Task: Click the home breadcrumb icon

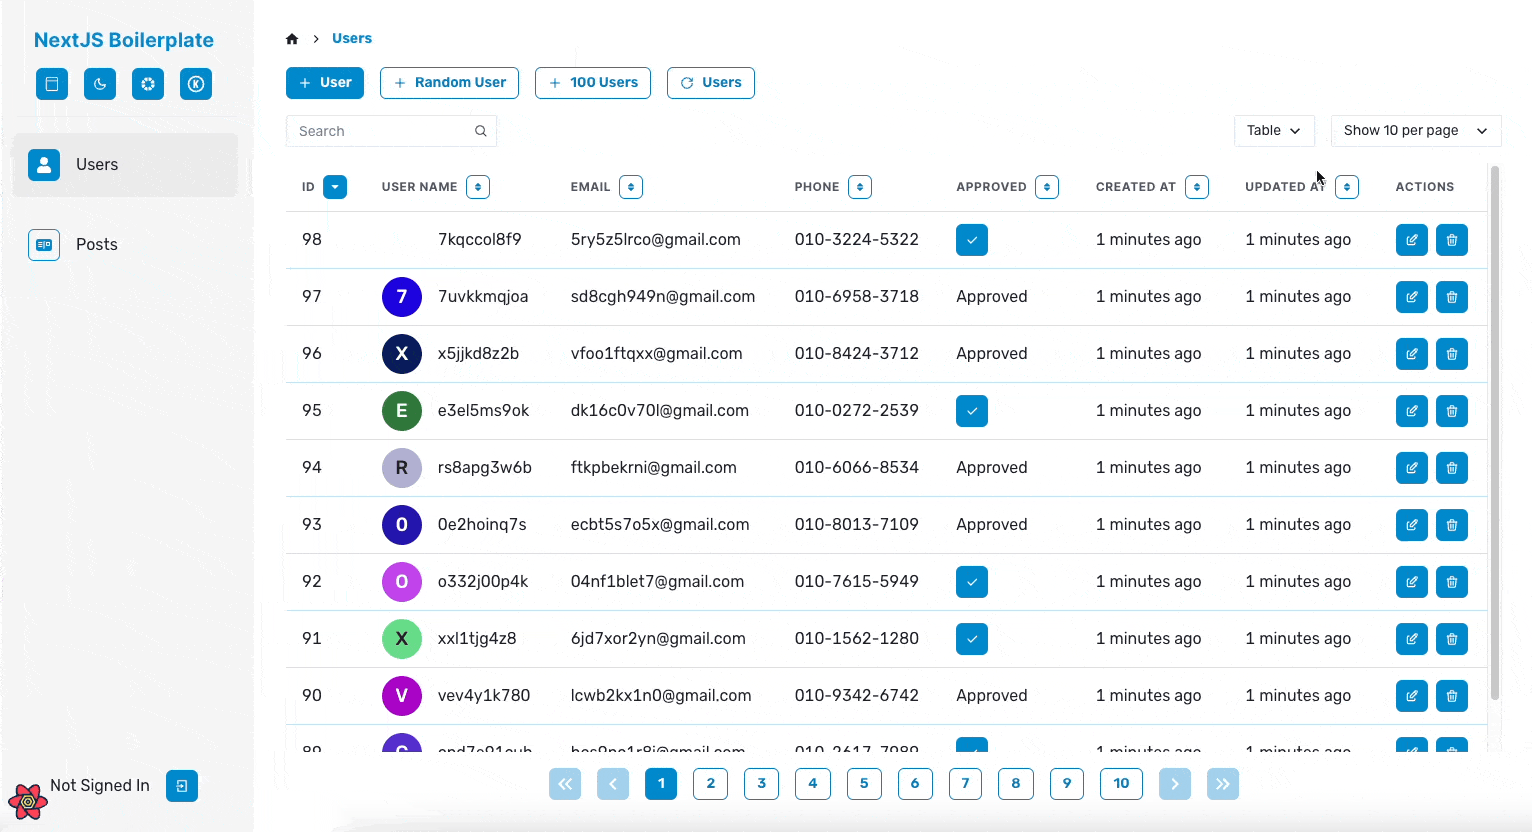Action: pos(292,39)
